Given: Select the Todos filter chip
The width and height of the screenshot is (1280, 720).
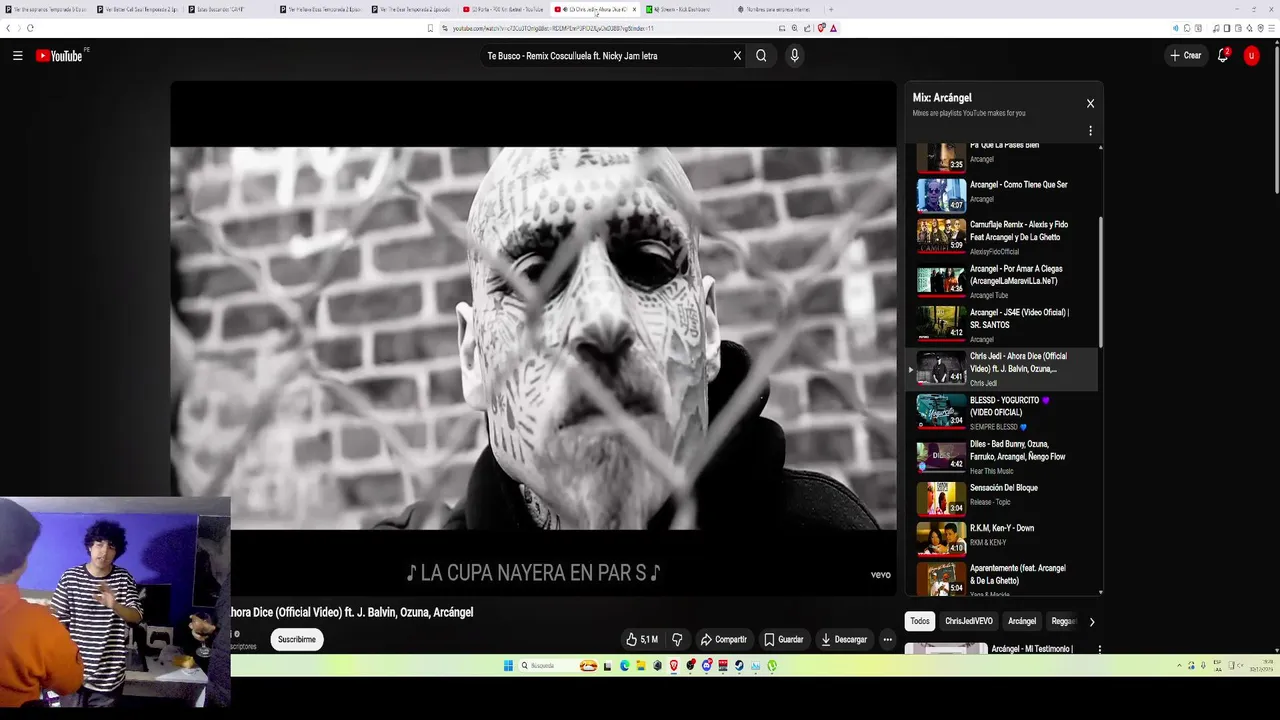Looking at the screenshot, I should click(x=920, y=621).
